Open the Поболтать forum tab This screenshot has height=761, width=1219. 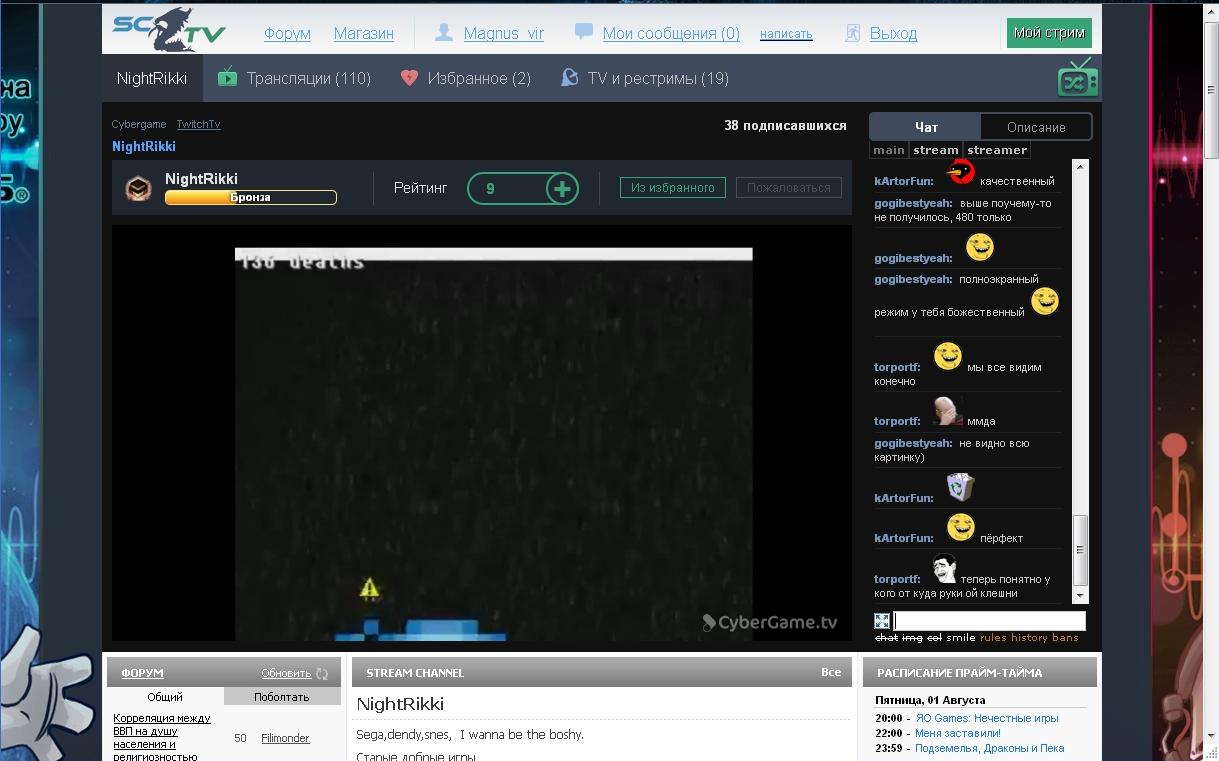(x=282, y=697)
